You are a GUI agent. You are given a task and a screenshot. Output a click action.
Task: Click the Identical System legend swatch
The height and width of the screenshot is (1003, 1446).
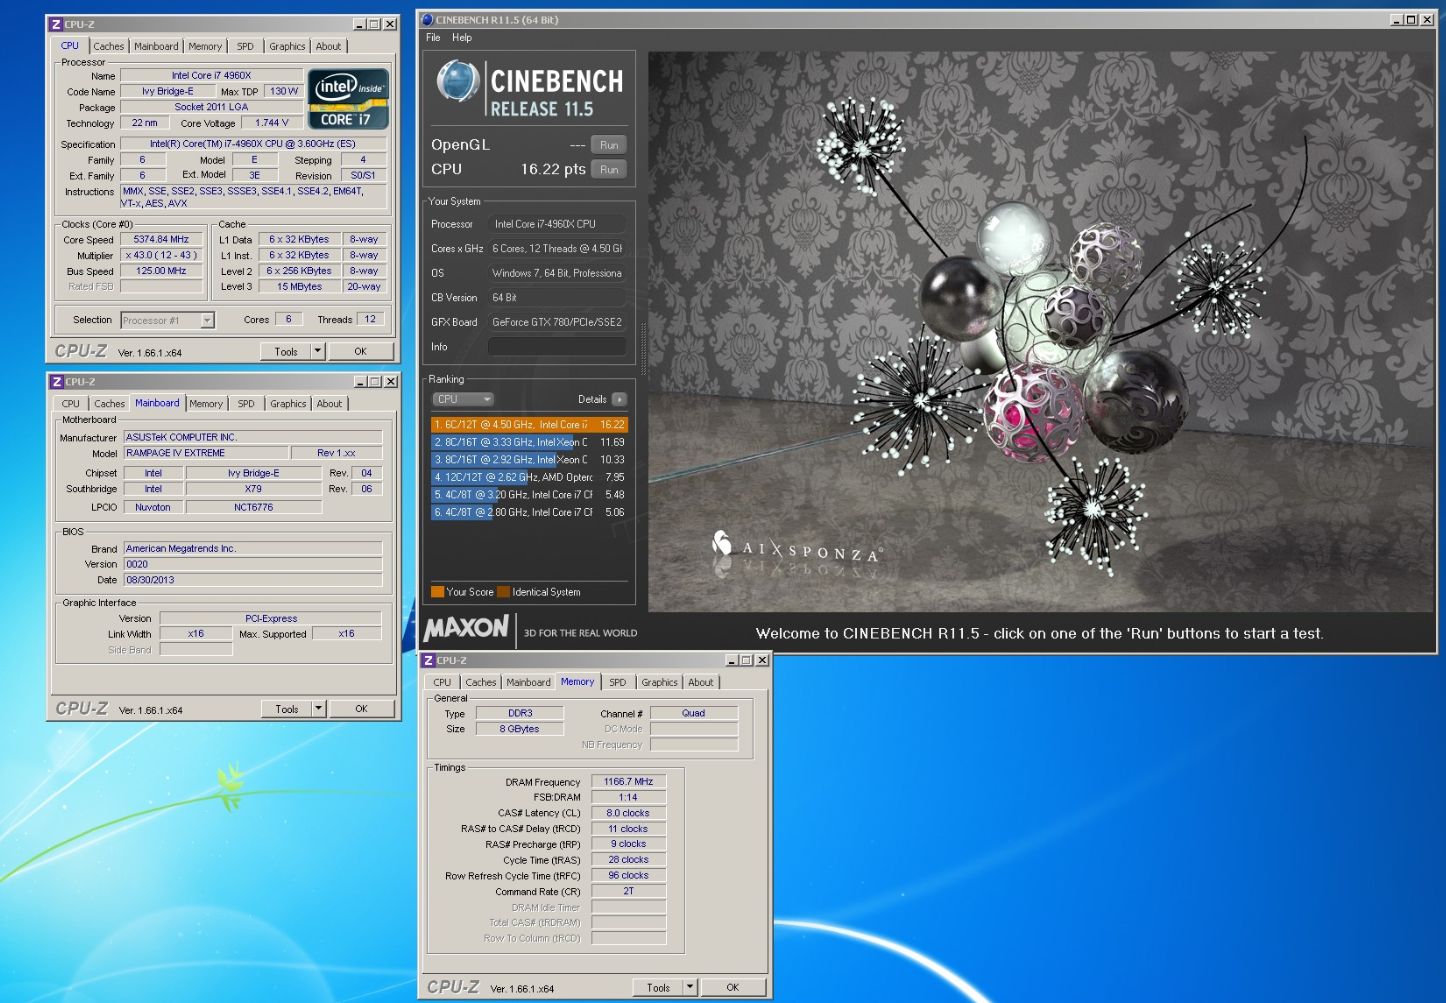tap(503, 592)
